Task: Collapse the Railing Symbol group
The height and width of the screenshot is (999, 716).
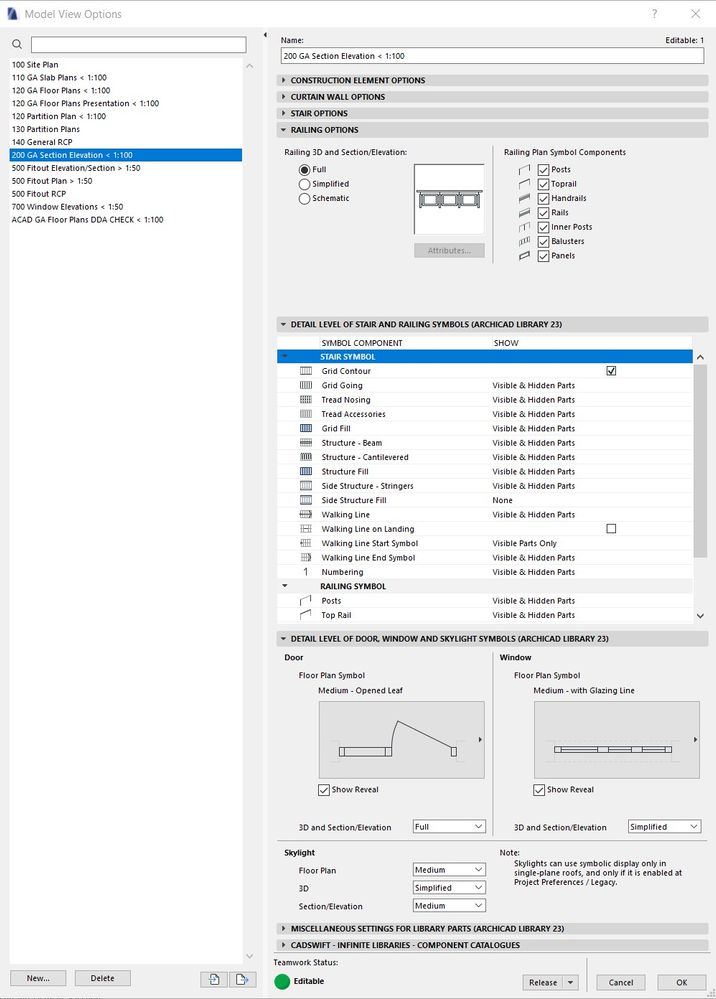Action: (285, 586)
